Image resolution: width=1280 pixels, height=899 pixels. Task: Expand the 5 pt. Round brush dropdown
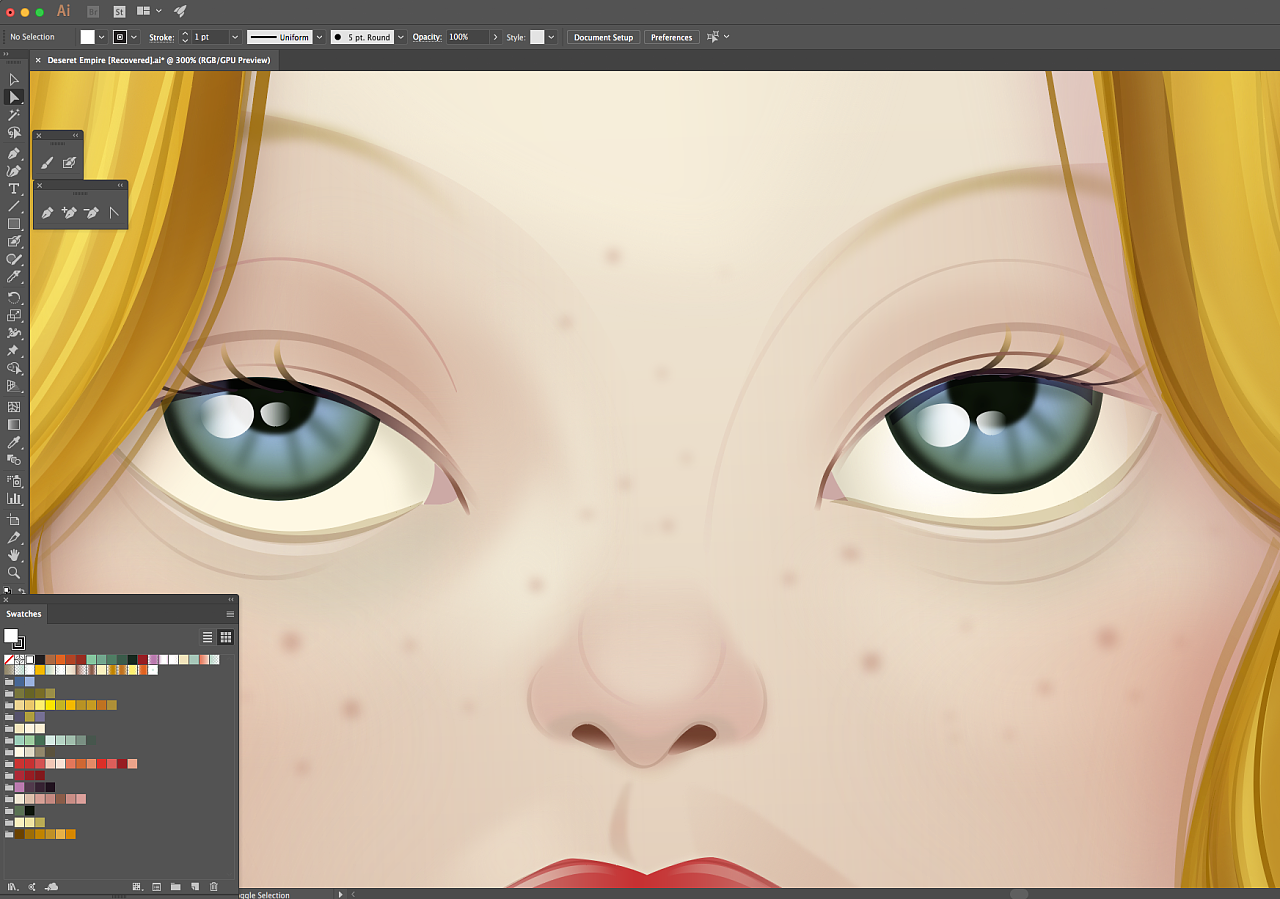click(x=401, y=37)
